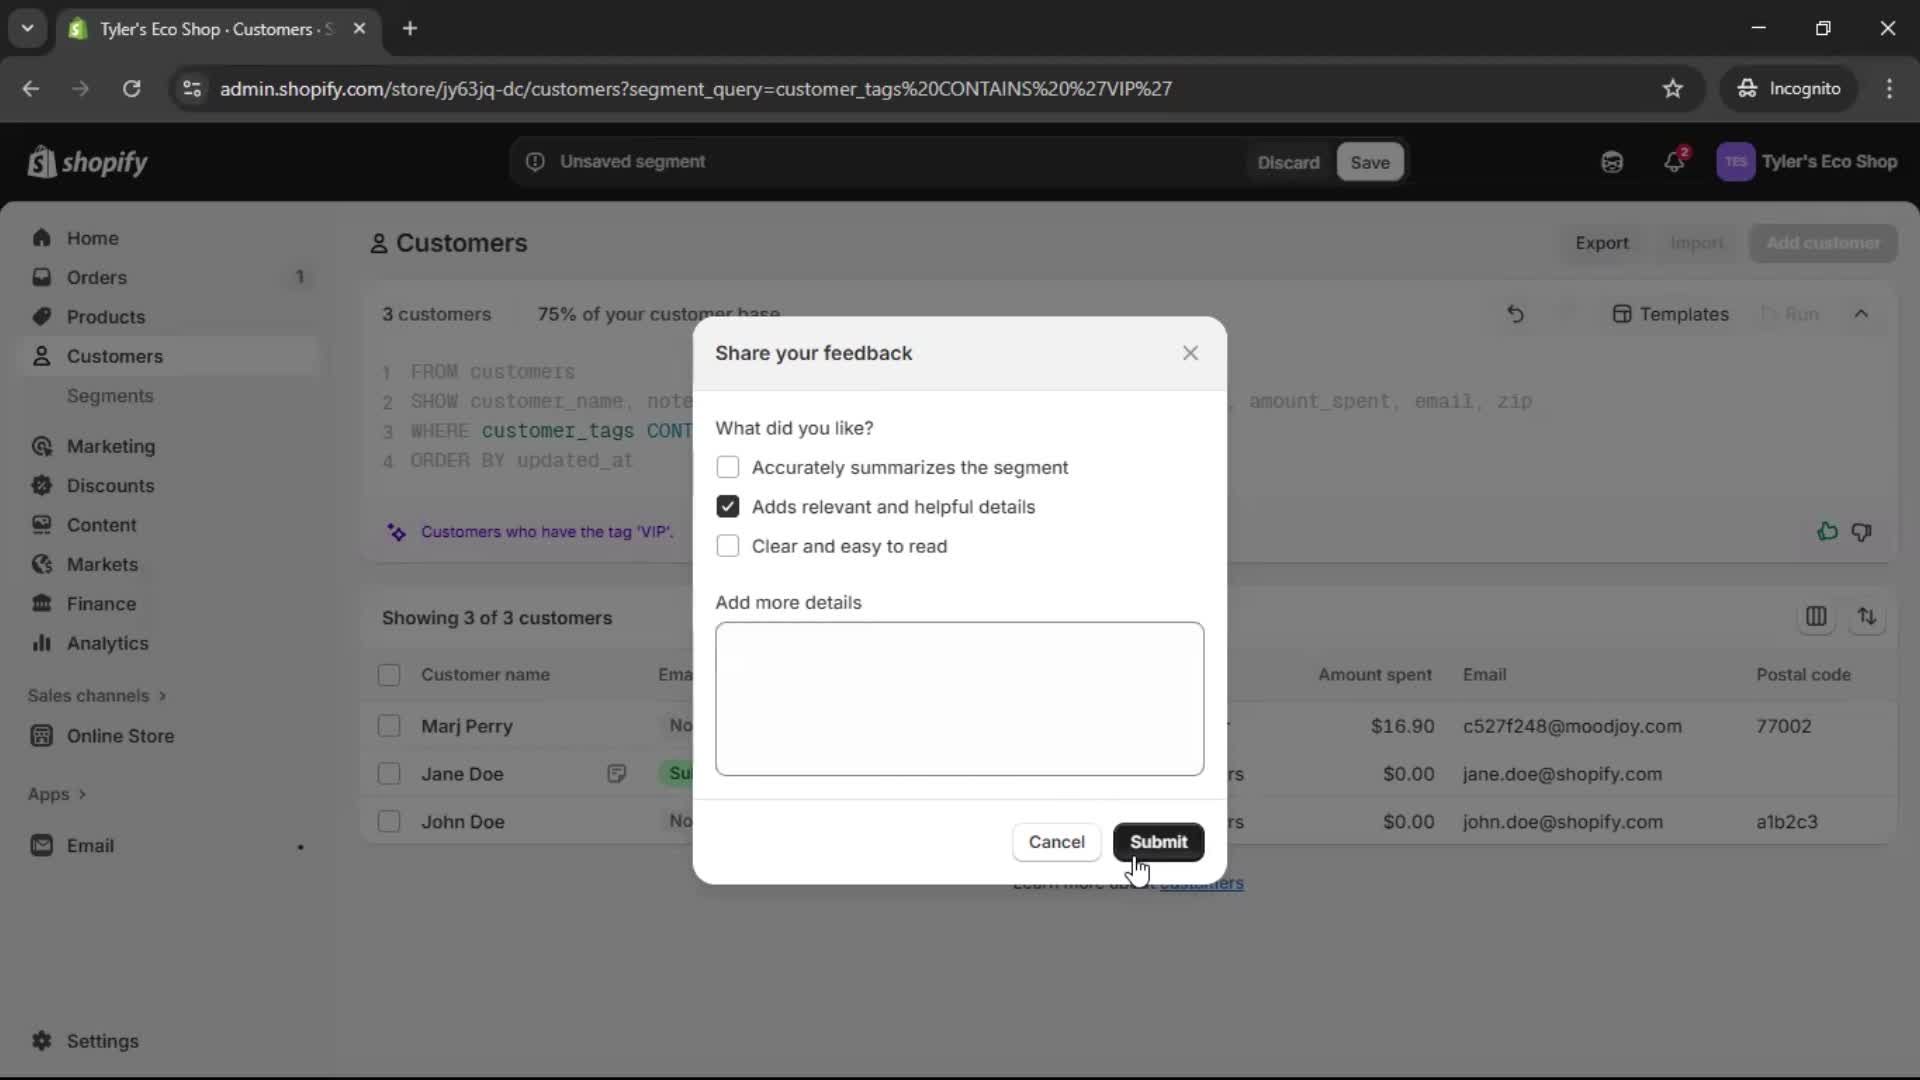Expand the Sales channels section
The height and width of the screenshot is (1080, 1920).
tap(96, 696)
